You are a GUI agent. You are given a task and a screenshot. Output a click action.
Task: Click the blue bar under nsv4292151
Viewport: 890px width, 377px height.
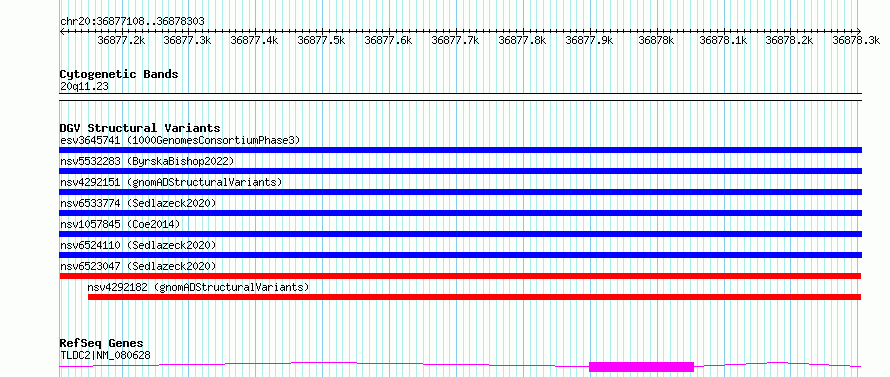click(x=460, y=192)
